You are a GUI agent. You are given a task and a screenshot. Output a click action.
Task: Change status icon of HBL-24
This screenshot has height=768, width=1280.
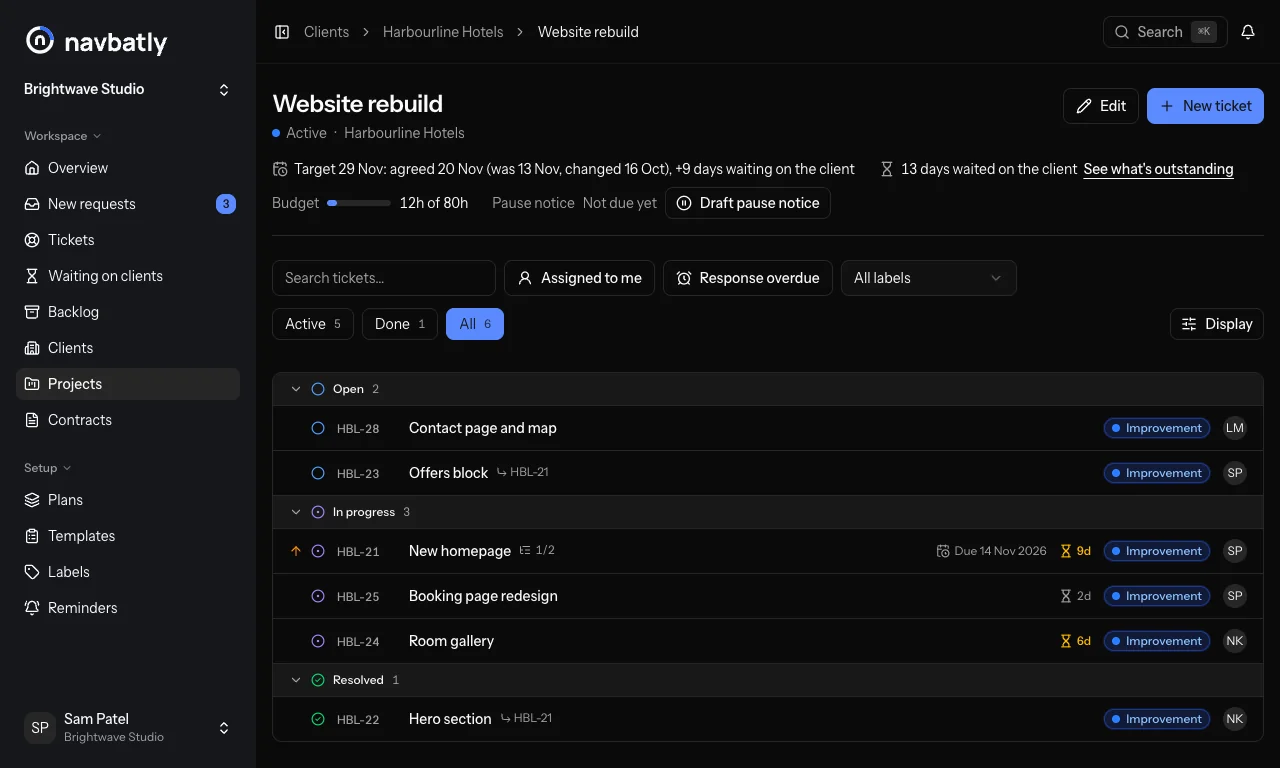tap(318, 641)
